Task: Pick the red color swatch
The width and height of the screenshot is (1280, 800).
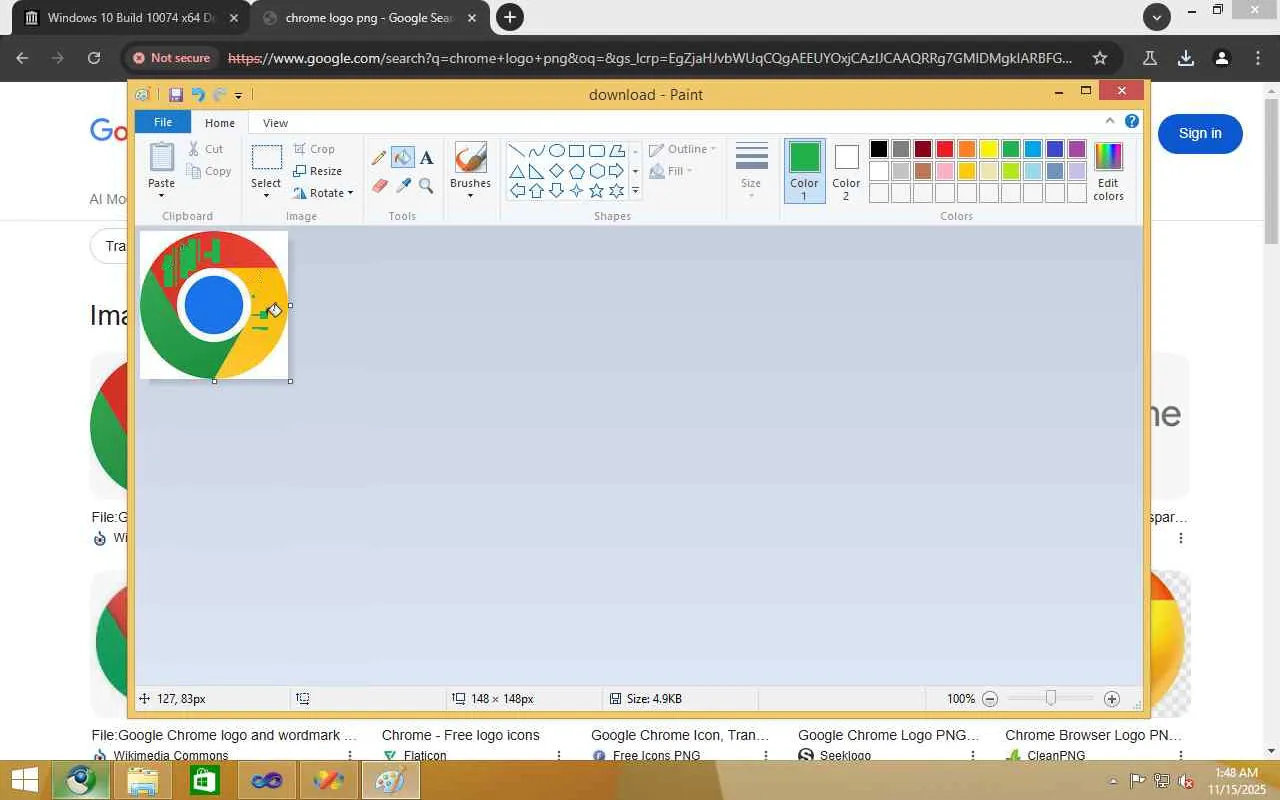Action: coord(945,149)
